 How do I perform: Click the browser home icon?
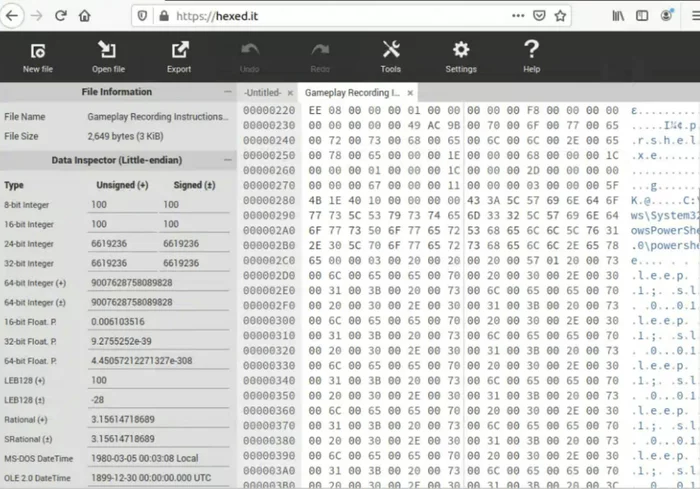pos(84,16)
